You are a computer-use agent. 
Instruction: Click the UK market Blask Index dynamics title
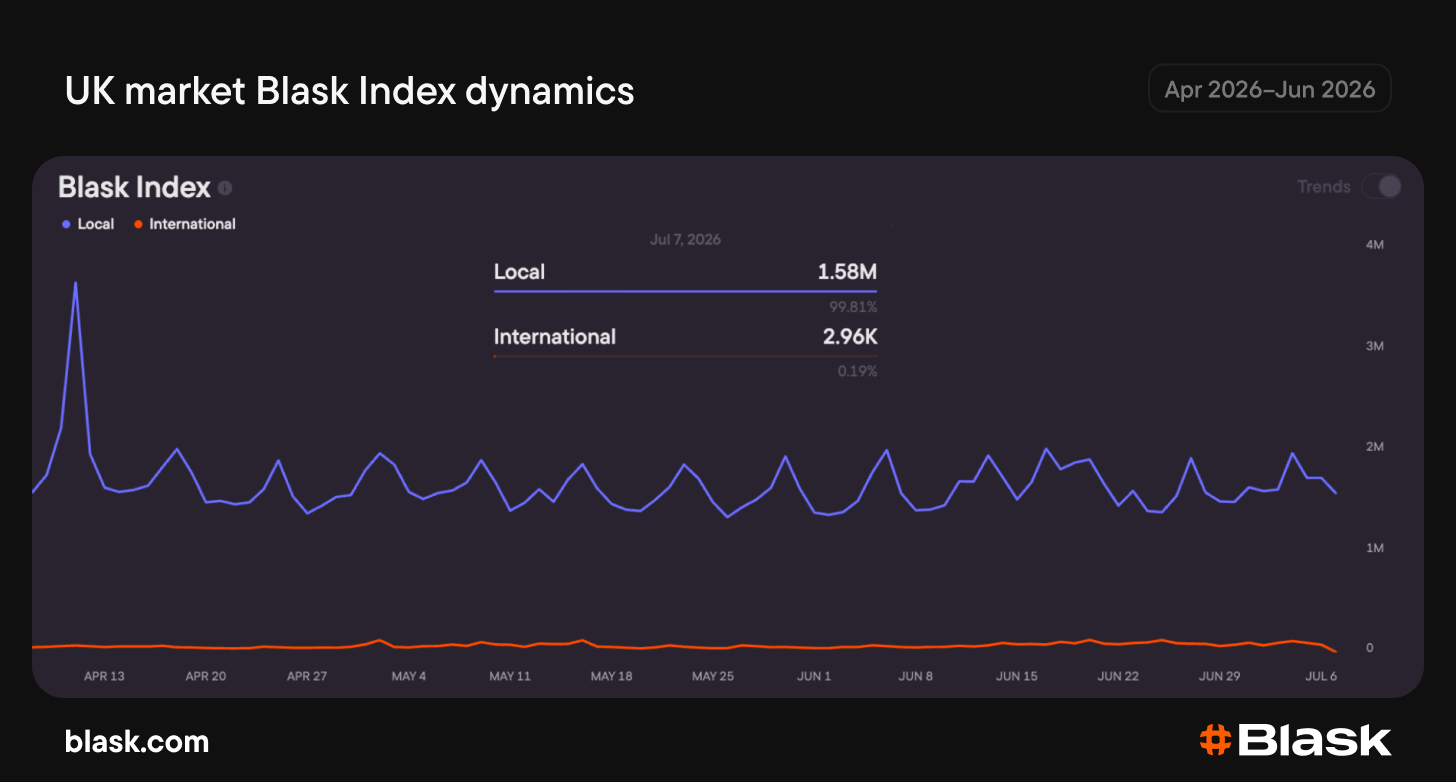click(350, 91)
